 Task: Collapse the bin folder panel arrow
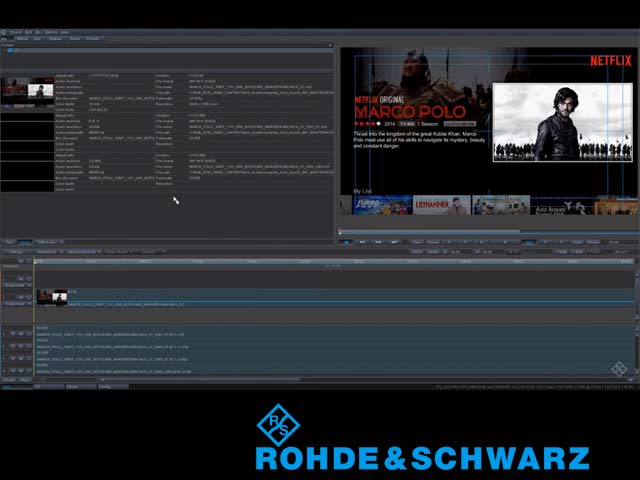(330, 45)
